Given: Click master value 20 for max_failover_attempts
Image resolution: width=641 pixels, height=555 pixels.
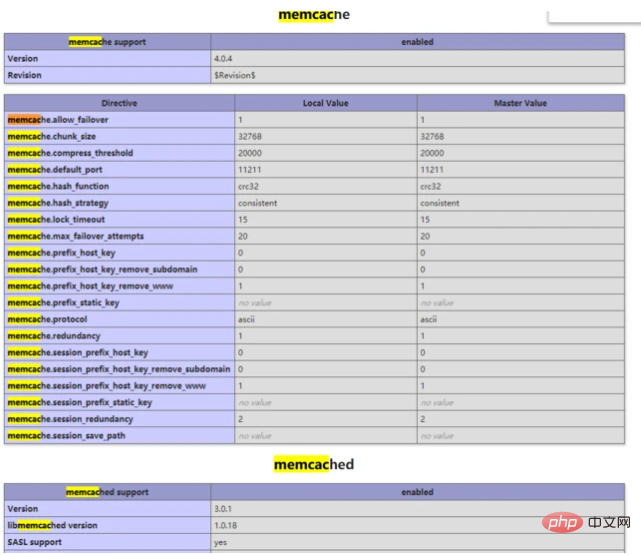Looking at the screenshot, I should tap(425, 237).
